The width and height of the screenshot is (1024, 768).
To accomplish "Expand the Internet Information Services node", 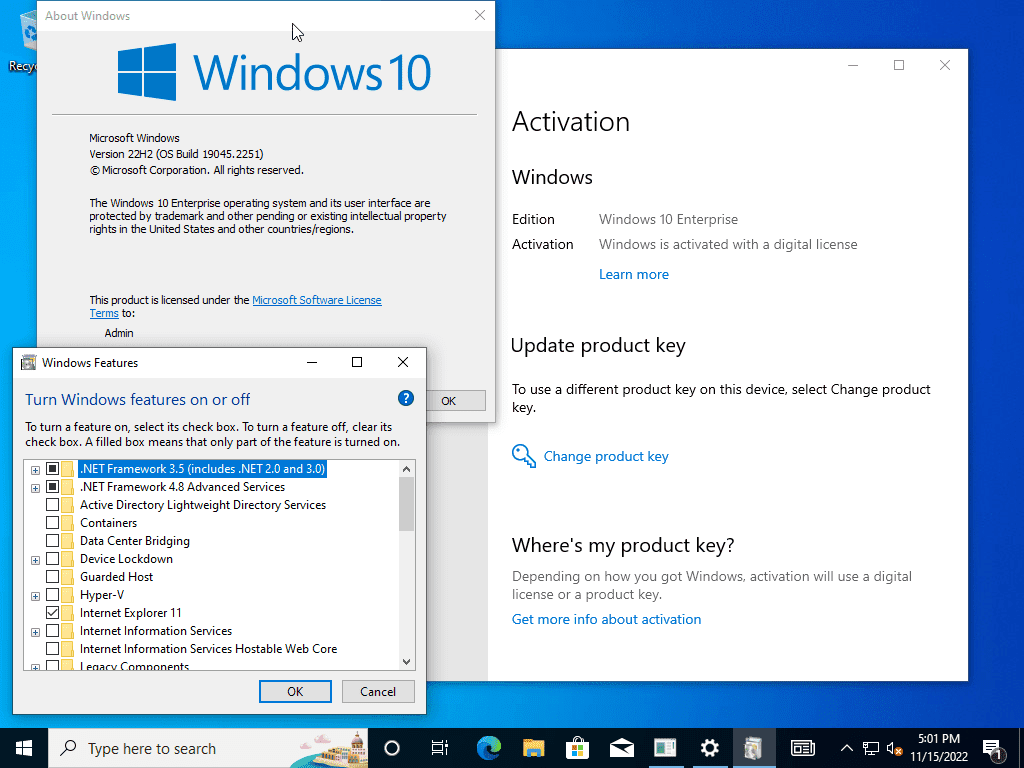I will 35,632.
